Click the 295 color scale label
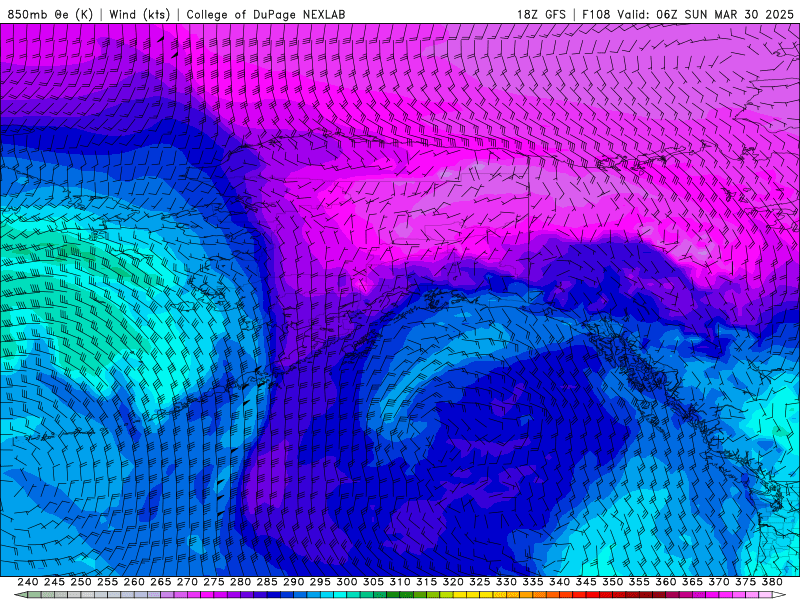 [x=320, y=582]
